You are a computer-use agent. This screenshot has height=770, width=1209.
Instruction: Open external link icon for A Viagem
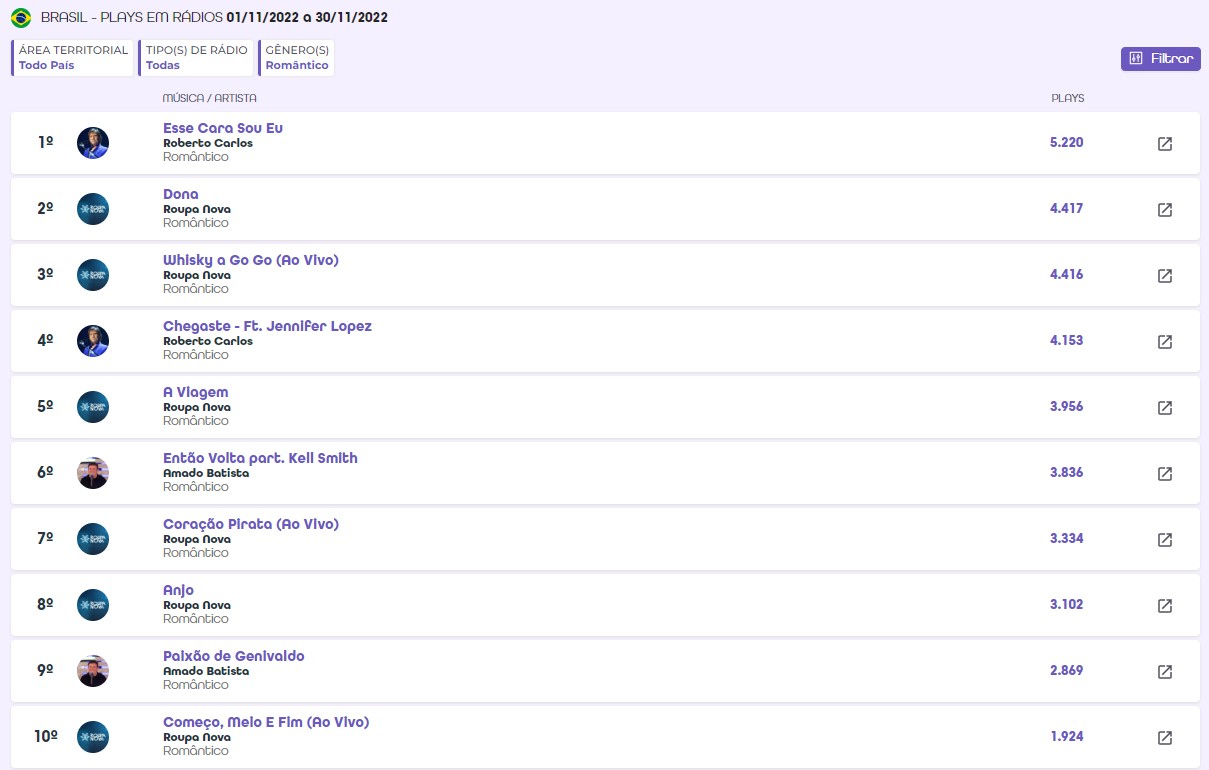[x=1165, y=408]
